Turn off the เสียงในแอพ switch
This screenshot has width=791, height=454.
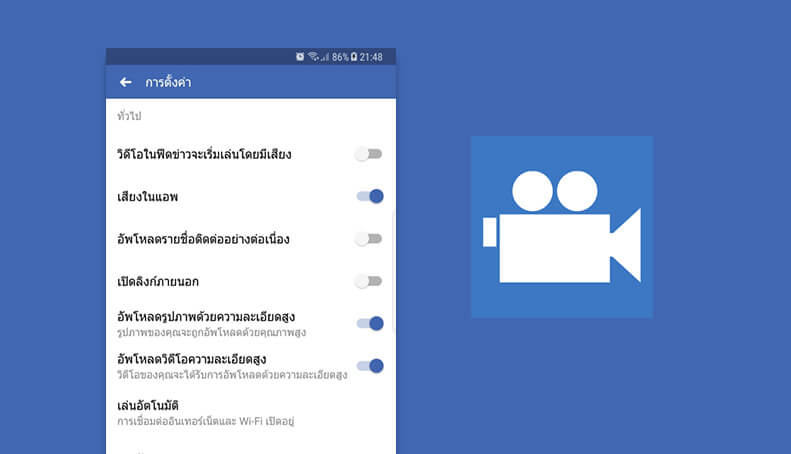(370, 196)
